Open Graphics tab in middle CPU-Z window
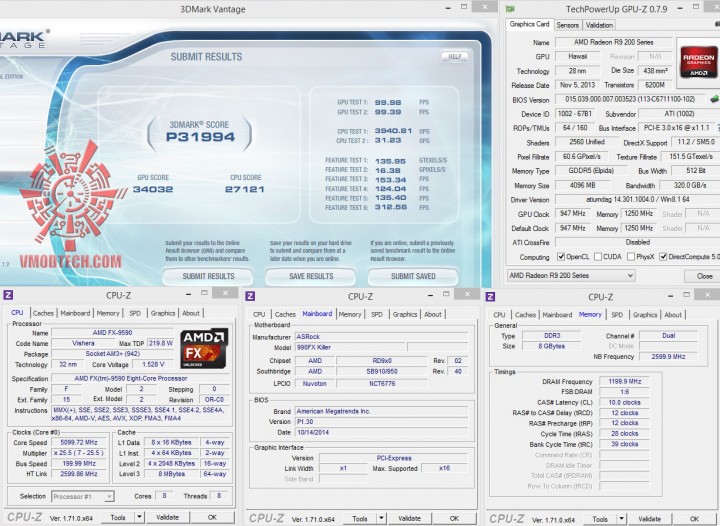Image resolution: width=720 pixels, height=526 pixels. tap(405, 314)
